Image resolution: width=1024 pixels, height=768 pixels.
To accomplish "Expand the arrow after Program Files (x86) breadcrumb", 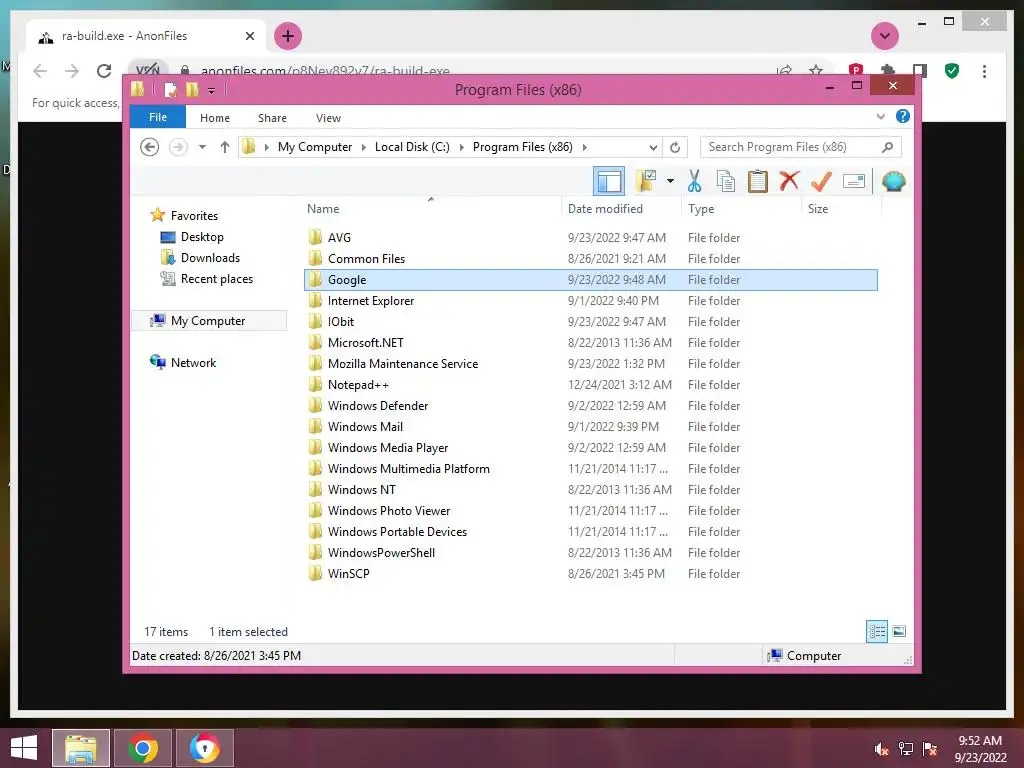I will (584, 147).
